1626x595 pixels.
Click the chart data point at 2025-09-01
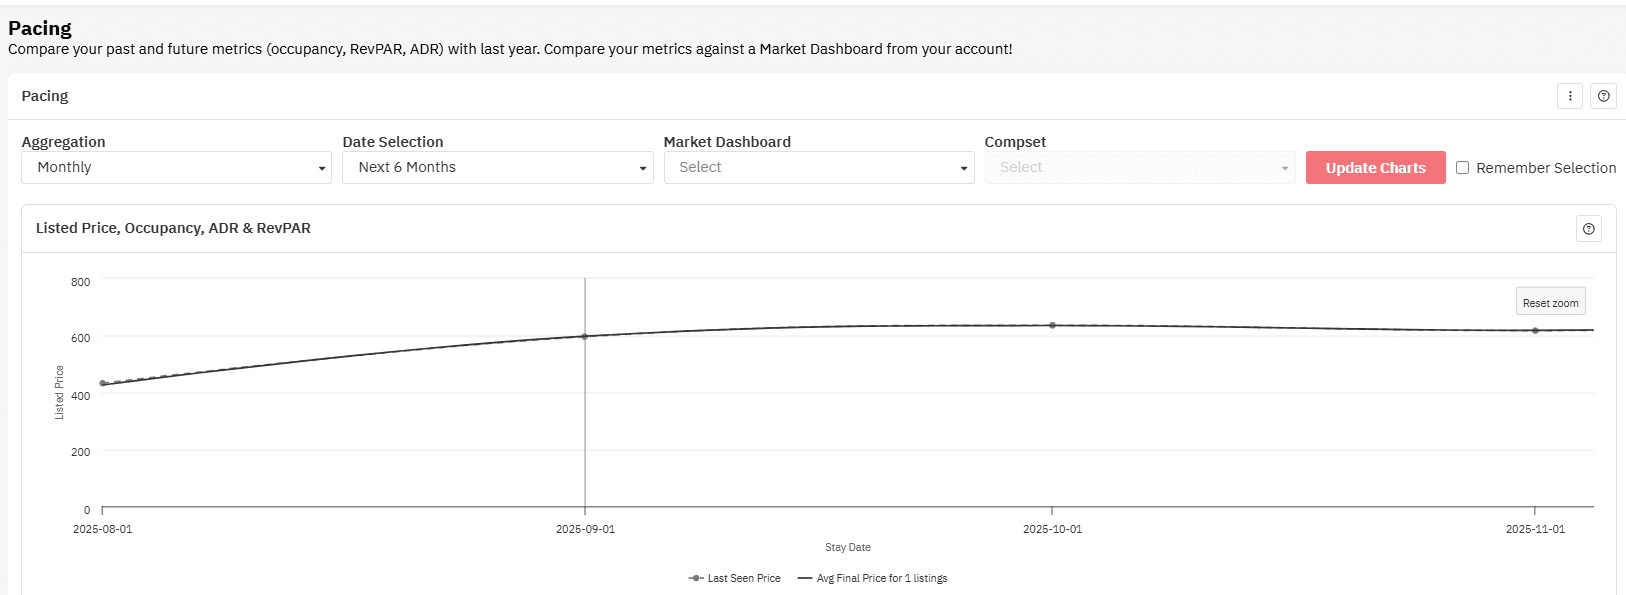[x=585, y=336]
